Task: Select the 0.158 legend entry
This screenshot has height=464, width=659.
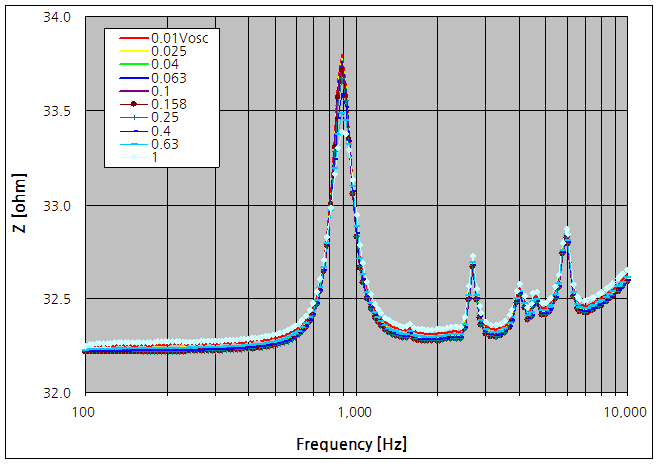Action: point(153,104)
